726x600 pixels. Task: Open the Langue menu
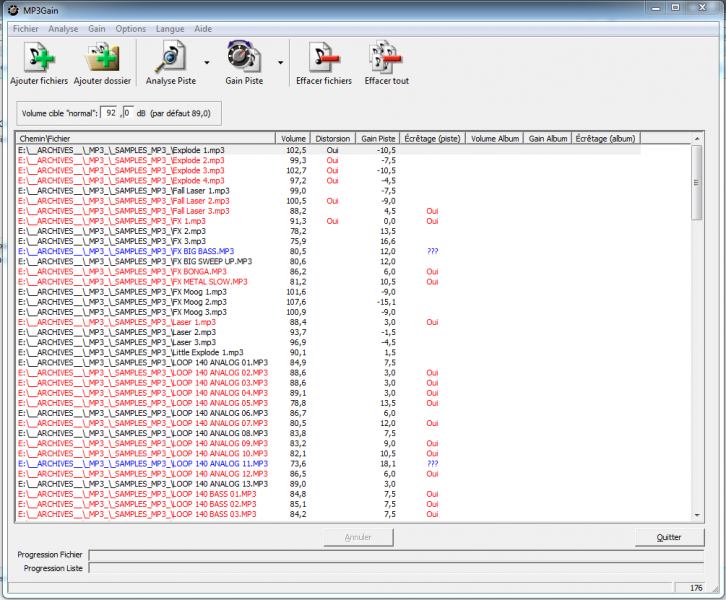pos(170,29)
